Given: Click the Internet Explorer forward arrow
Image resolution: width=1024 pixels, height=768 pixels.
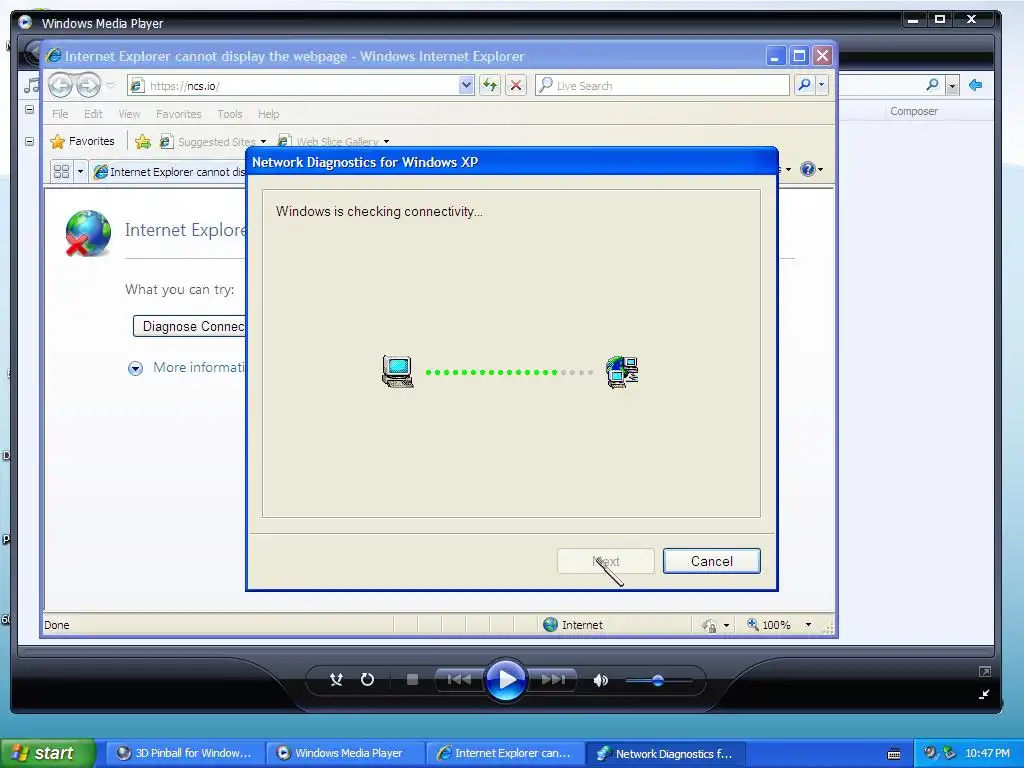Looking at the screenshot, I should [x=88, y=85].
